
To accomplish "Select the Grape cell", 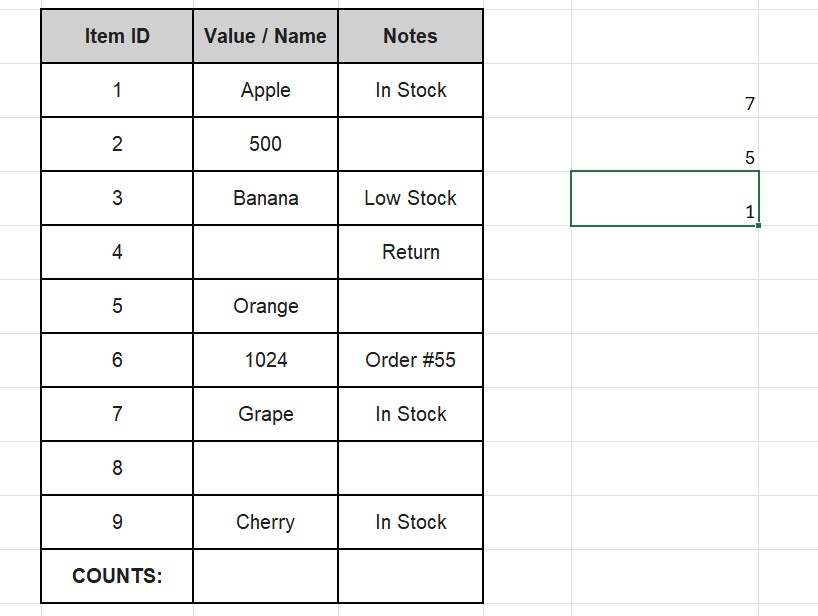I will (x=265, y=415).
